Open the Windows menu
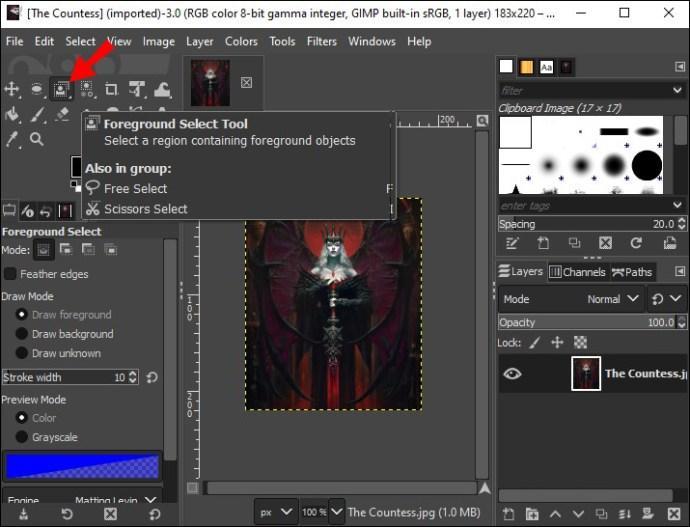The image size is (690, 527). coord(372,41)
